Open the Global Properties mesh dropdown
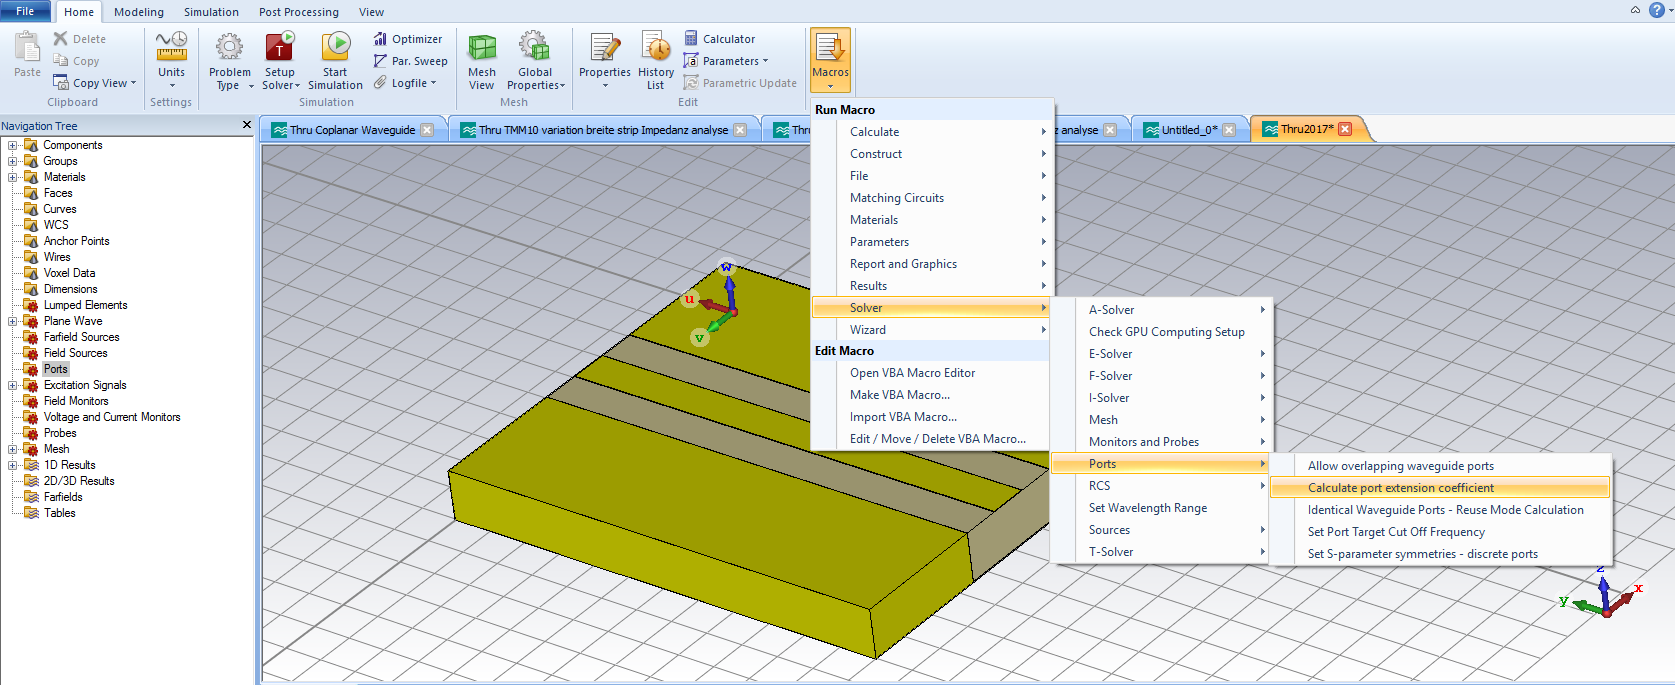The height and width of the screenshot is (685, 1675). click(x=535, y=61)
